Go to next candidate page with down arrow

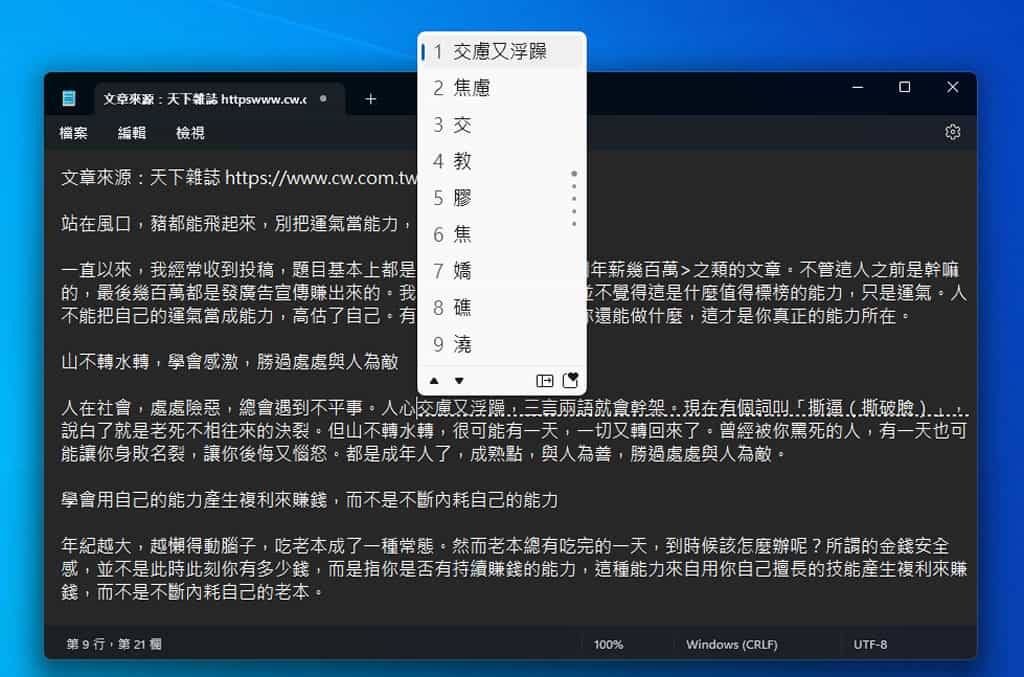(x=459, y=381)
